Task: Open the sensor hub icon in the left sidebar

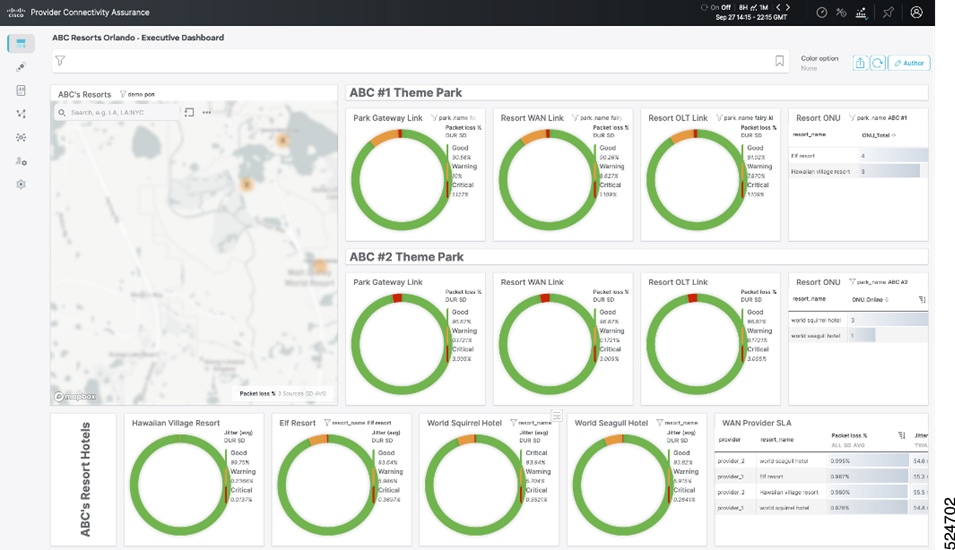Action: pyautogui.click(x=21, y=138)
